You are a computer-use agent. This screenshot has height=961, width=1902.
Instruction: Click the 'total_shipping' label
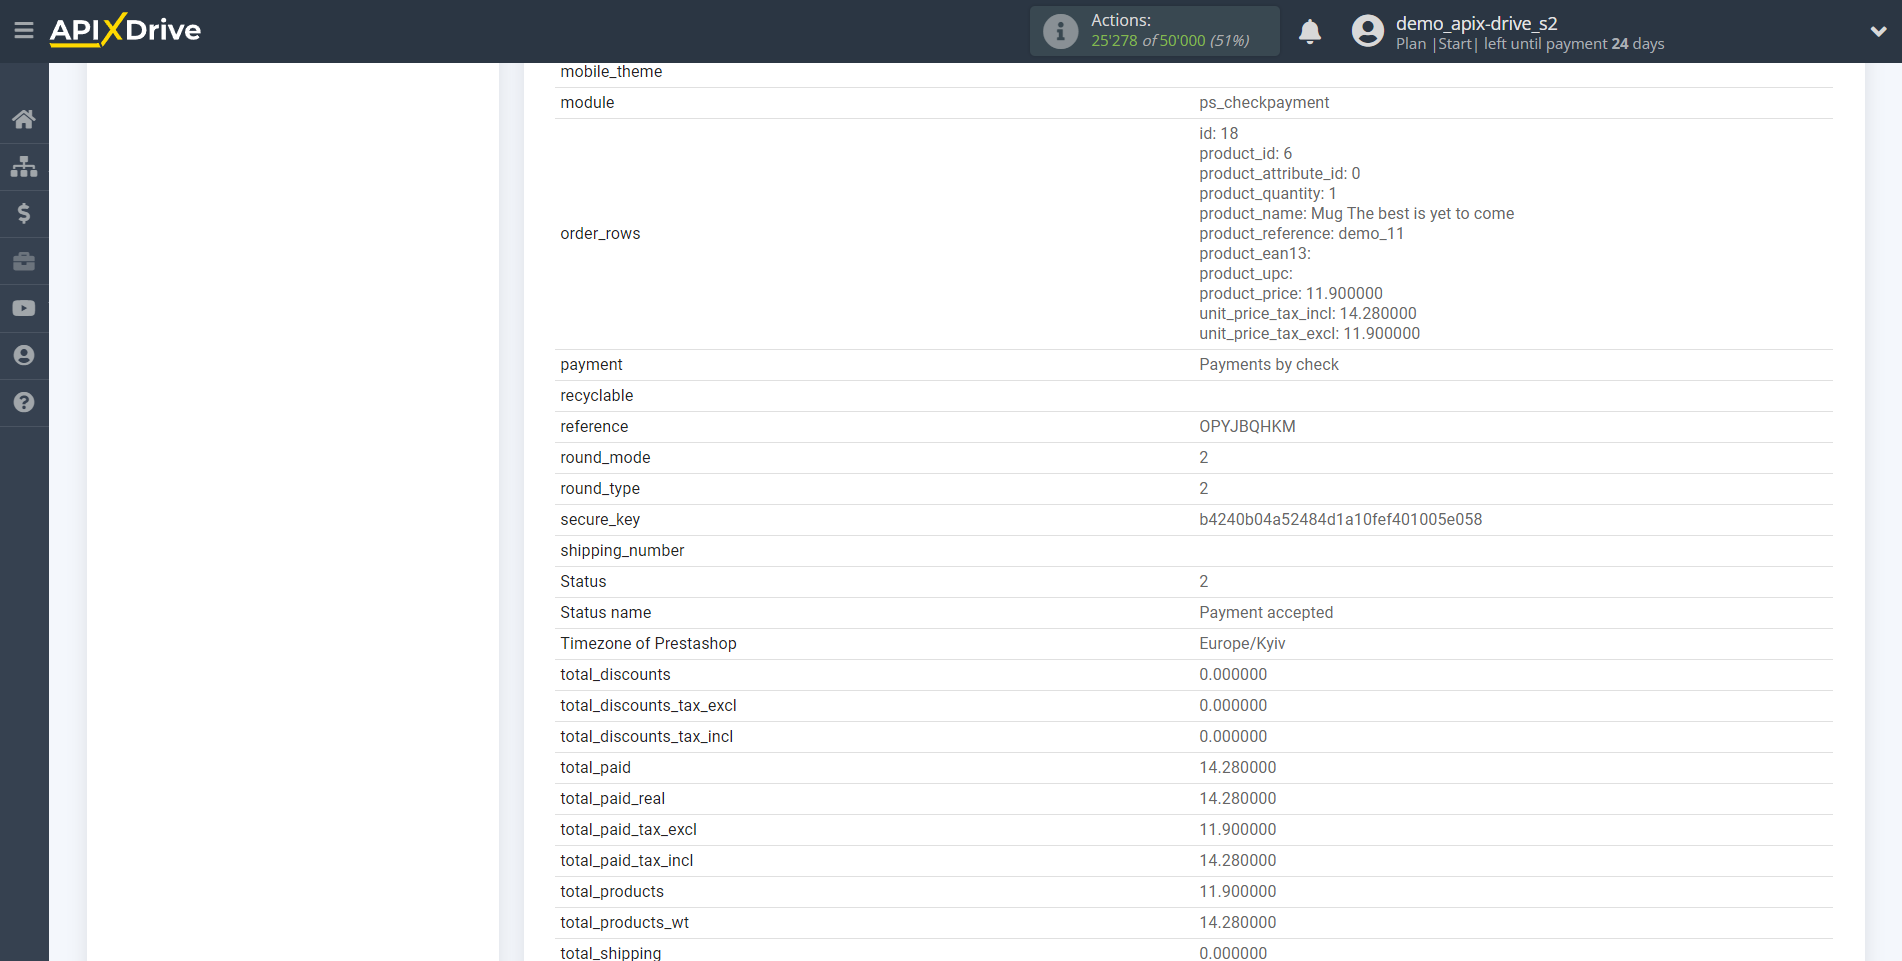(x=610, y=953)
